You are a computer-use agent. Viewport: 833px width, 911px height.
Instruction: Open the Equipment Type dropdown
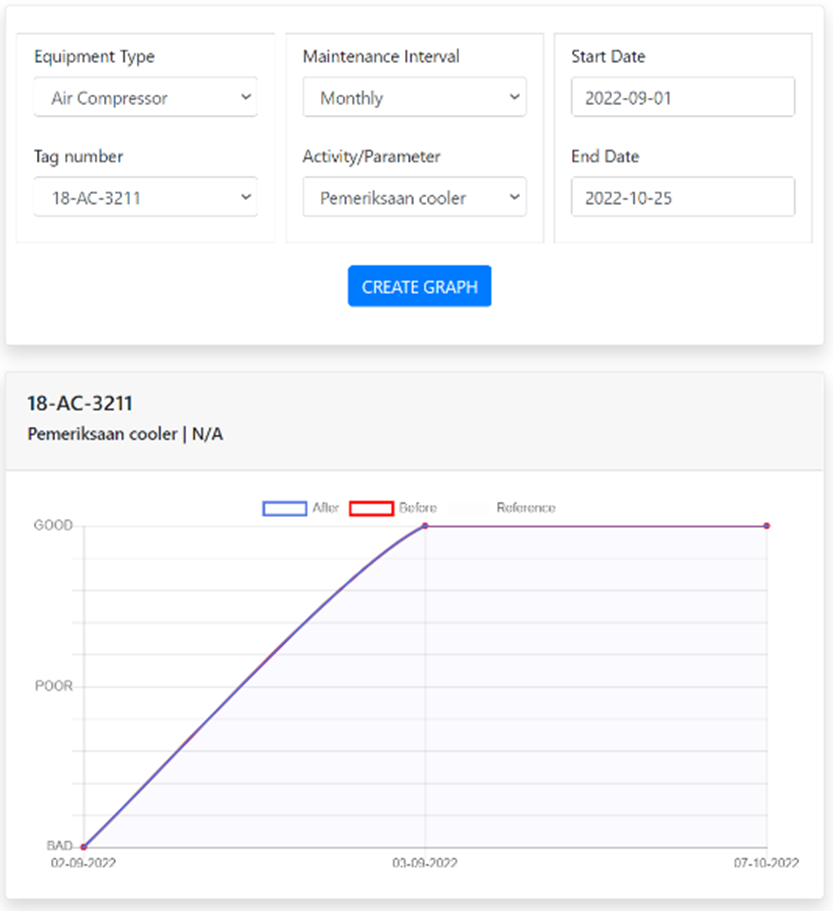tap(145, 98)
